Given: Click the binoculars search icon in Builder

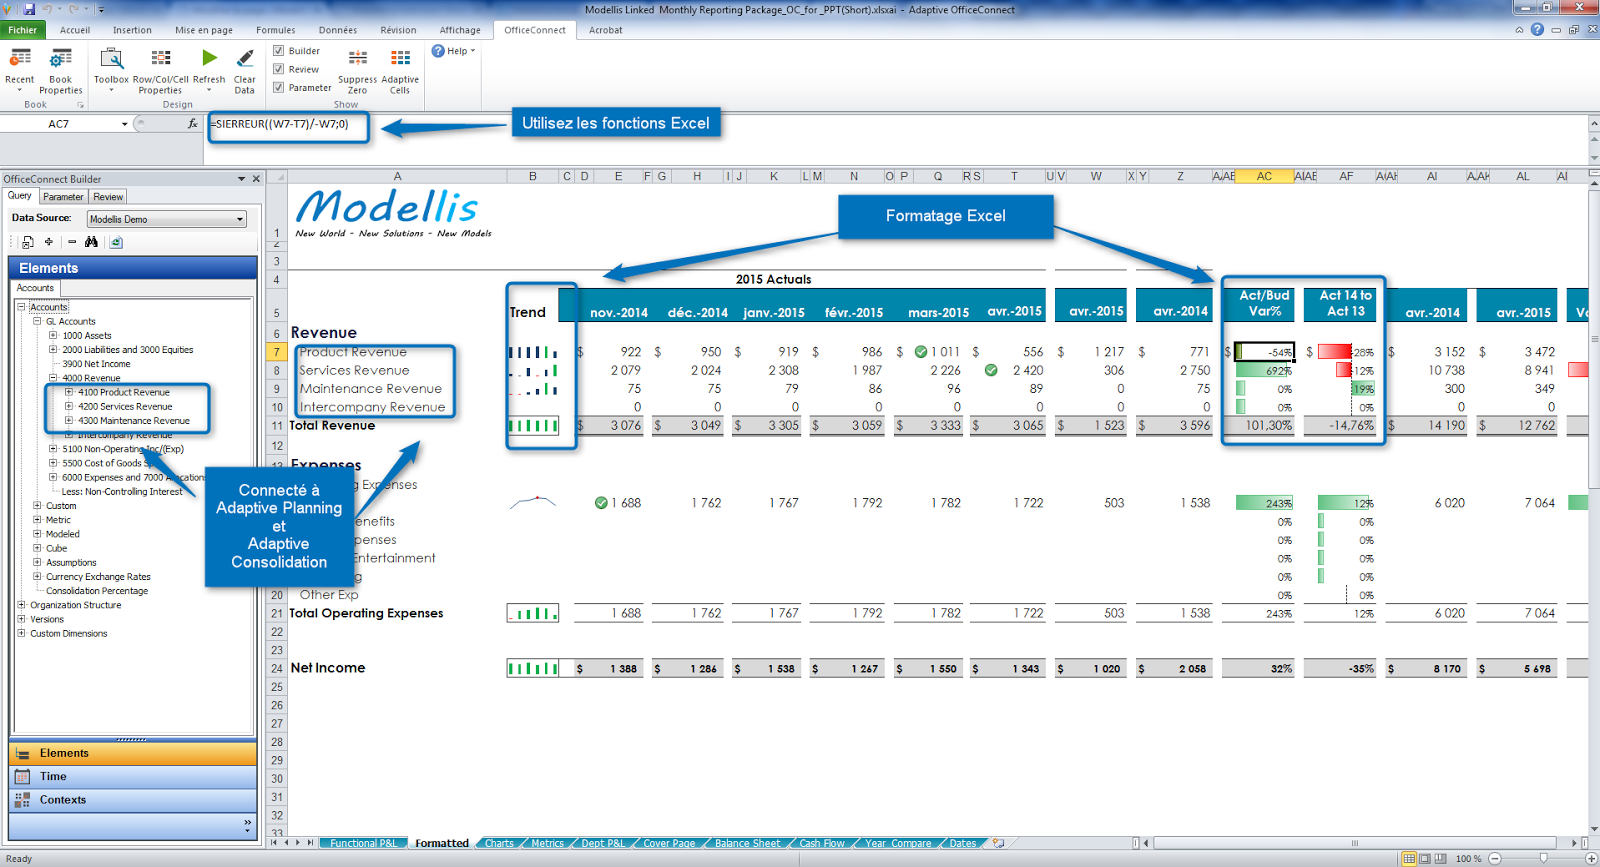Looking at the screenshot, I should [91, 242].
